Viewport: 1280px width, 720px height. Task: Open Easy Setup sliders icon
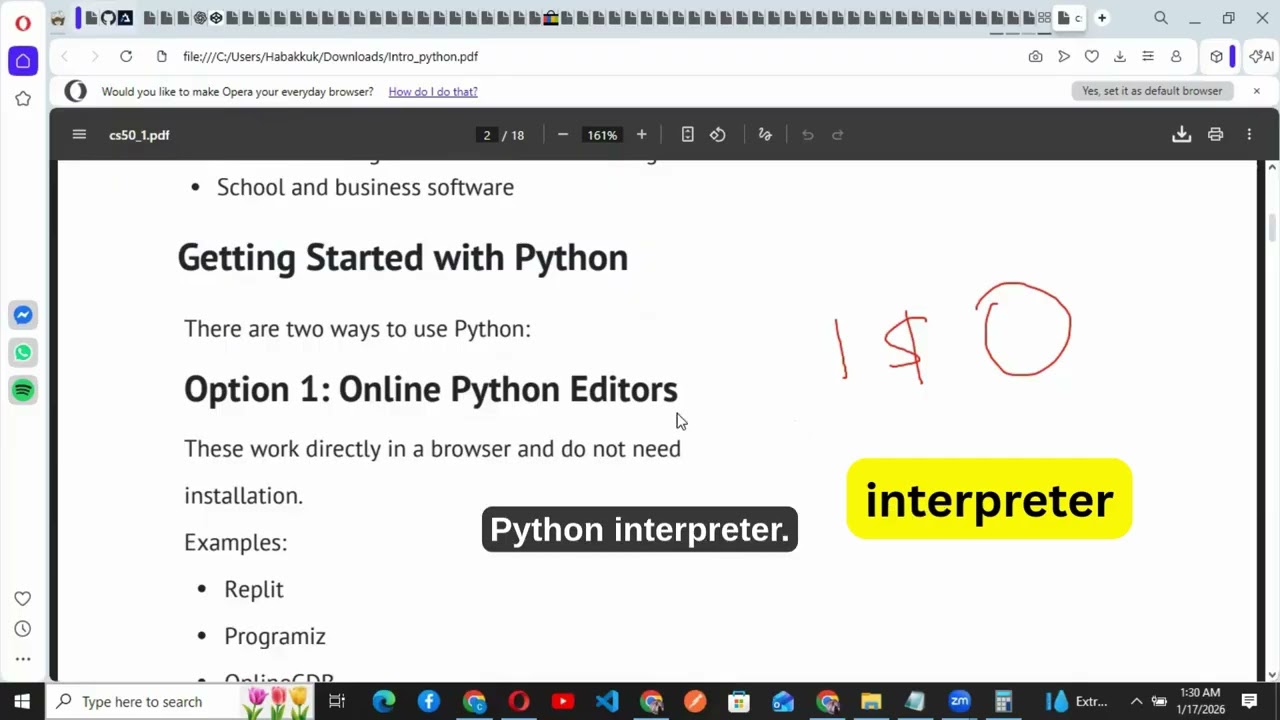pyautogui.click(x=1148, y=57)
